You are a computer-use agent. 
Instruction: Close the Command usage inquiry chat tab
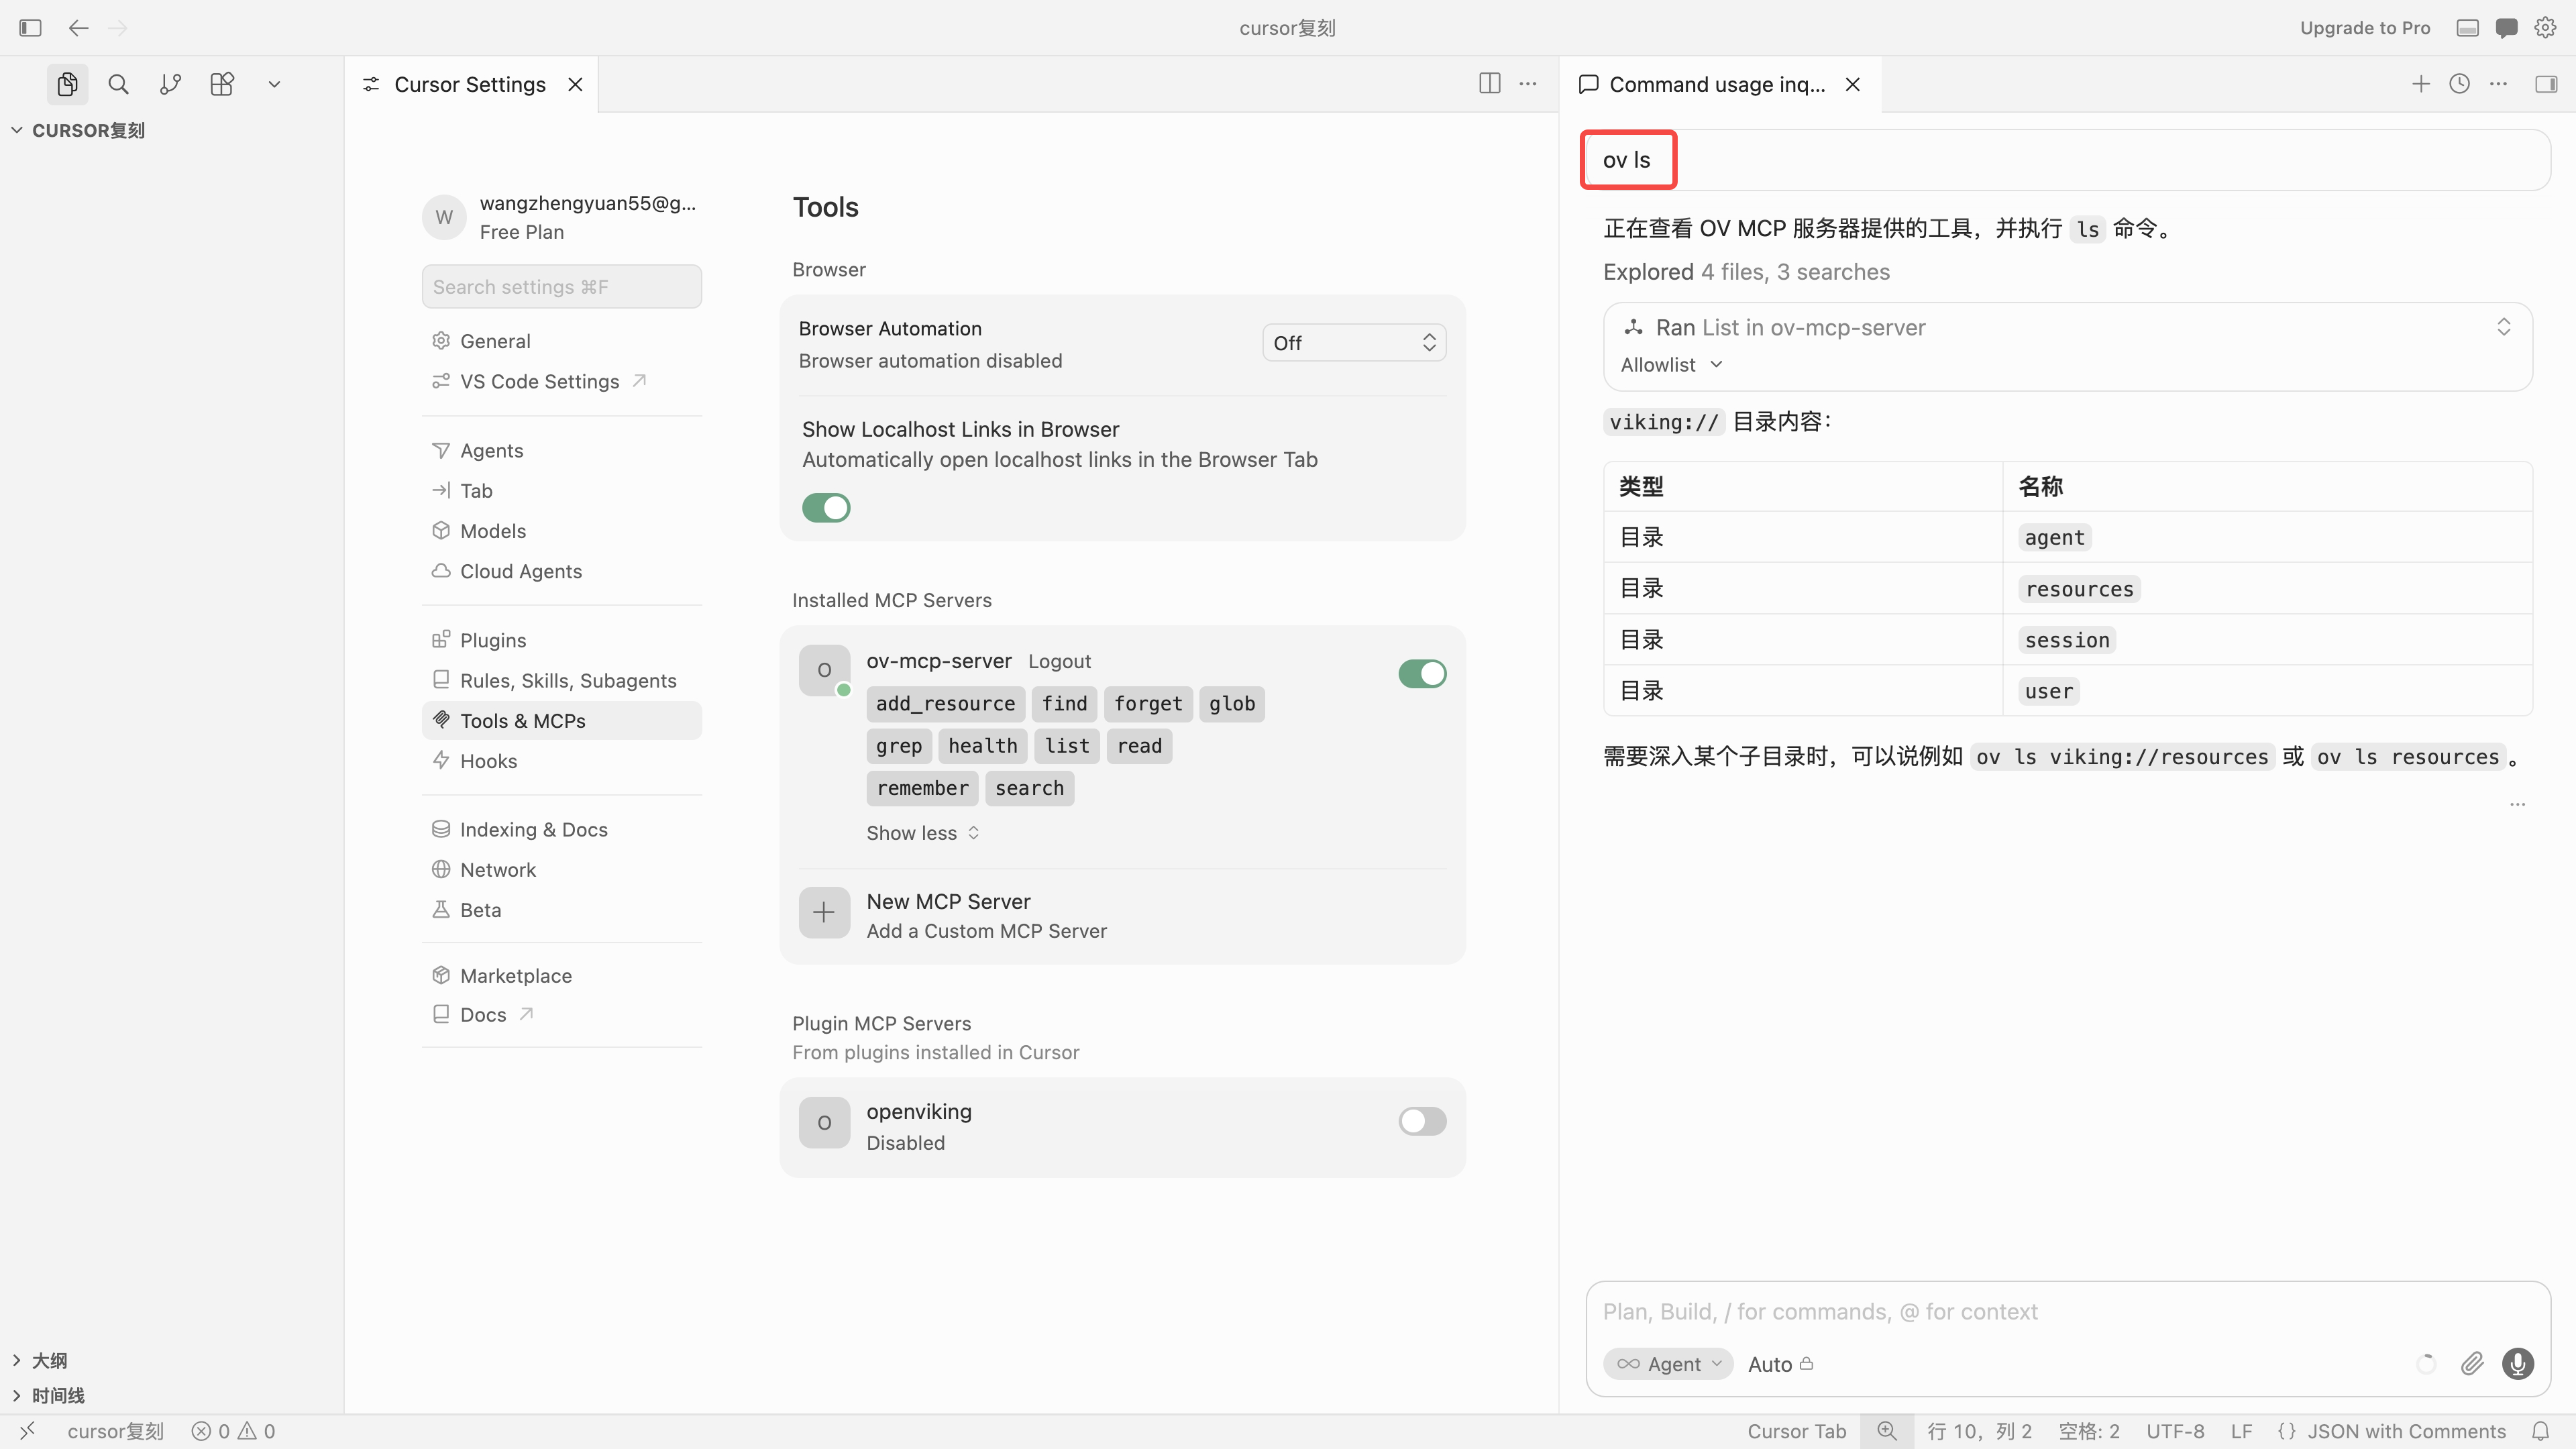pyautogui.click(x=1852, y=84)
